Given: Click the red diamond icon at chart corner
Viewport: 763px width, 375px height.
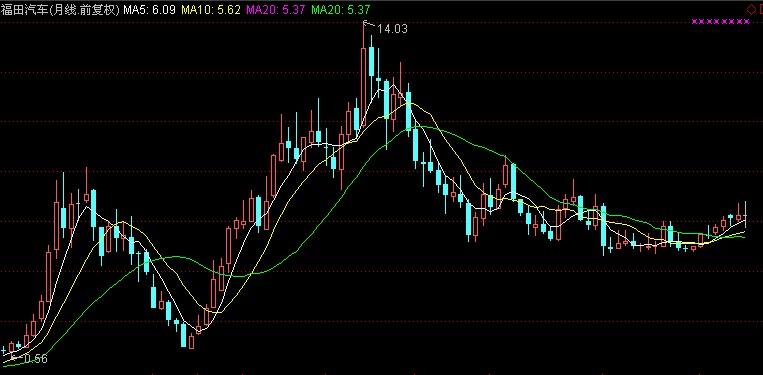Looking at the screenshot, I should pos(751,8).
